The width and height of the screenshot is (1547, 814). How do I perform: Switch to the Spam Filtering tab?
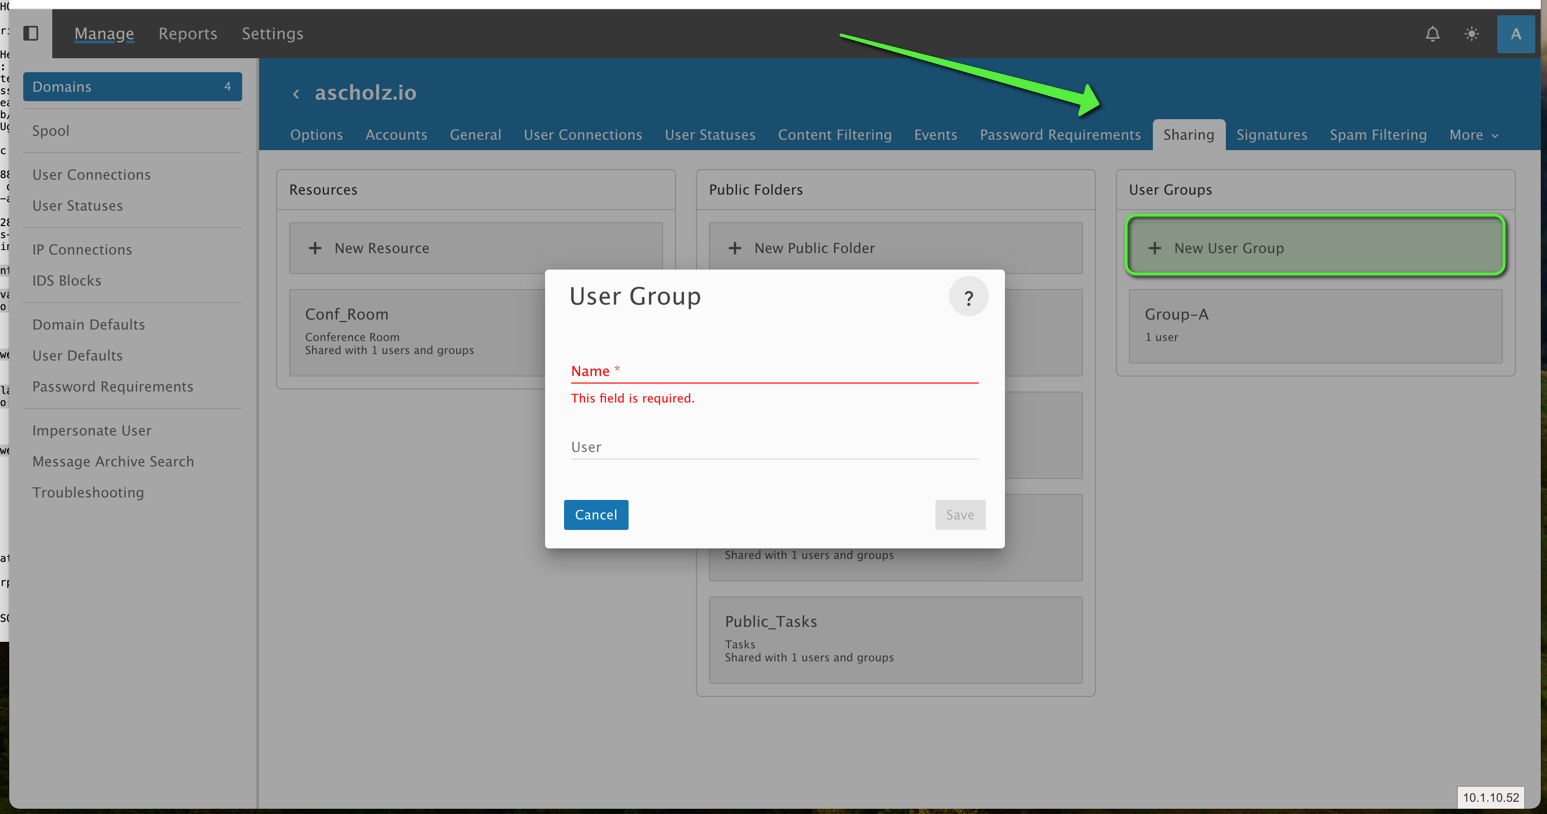coord(1377,135)
